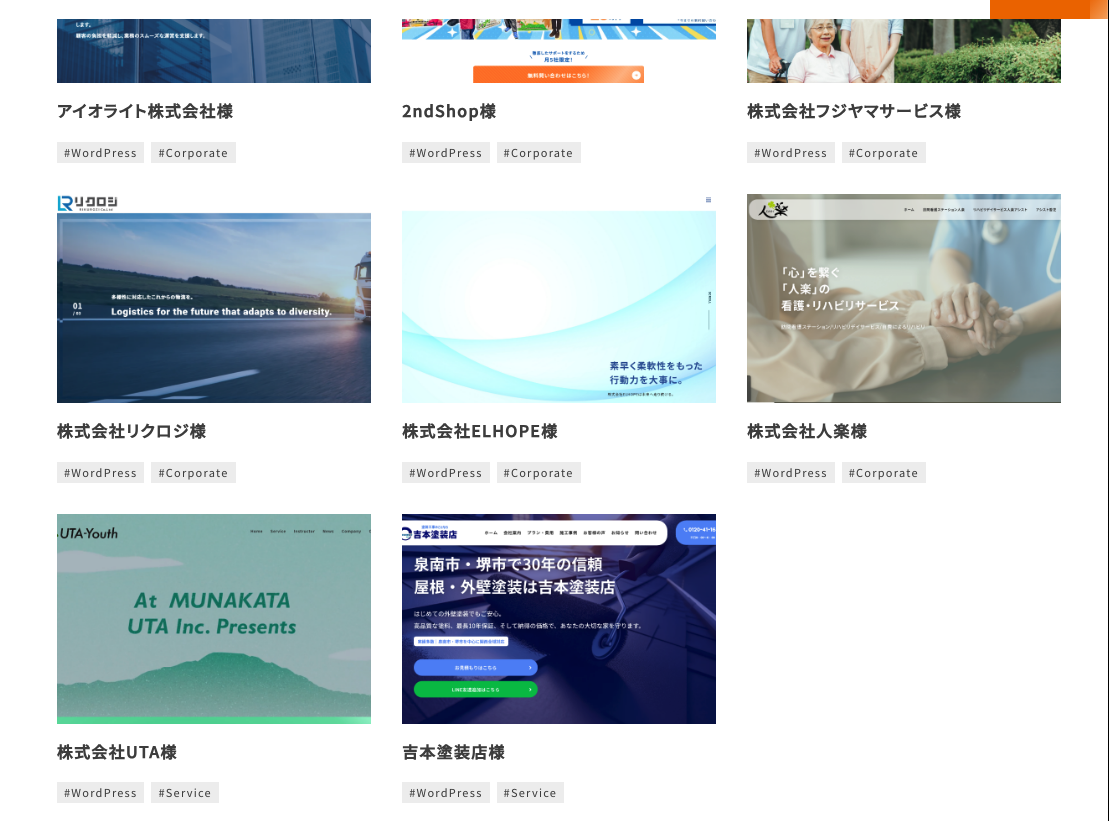Screen dimensions: 1109x821
Task: Click ホーム in the 人楽 thumbnail navigation
Action: click(x=909, y=210)
